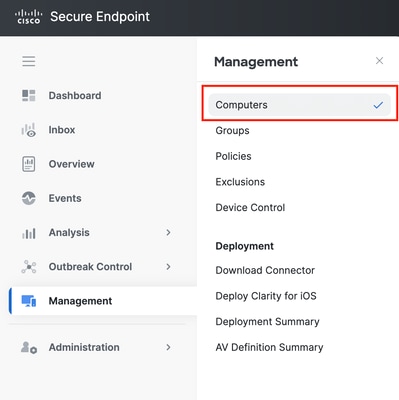Open Groups from Management menu

coord(232,130)
